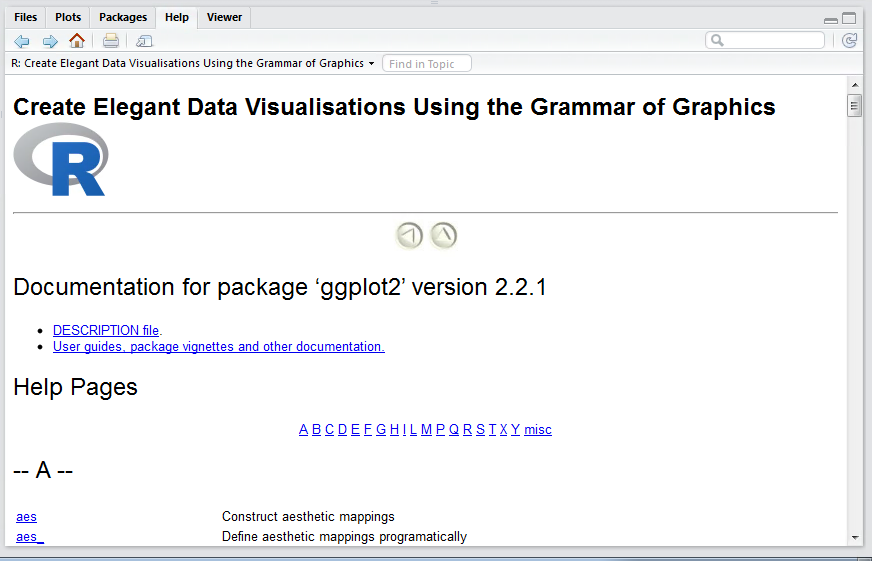Switch to the Packages tab
This screenshot has height=561, width=872.
coord(123,17)
